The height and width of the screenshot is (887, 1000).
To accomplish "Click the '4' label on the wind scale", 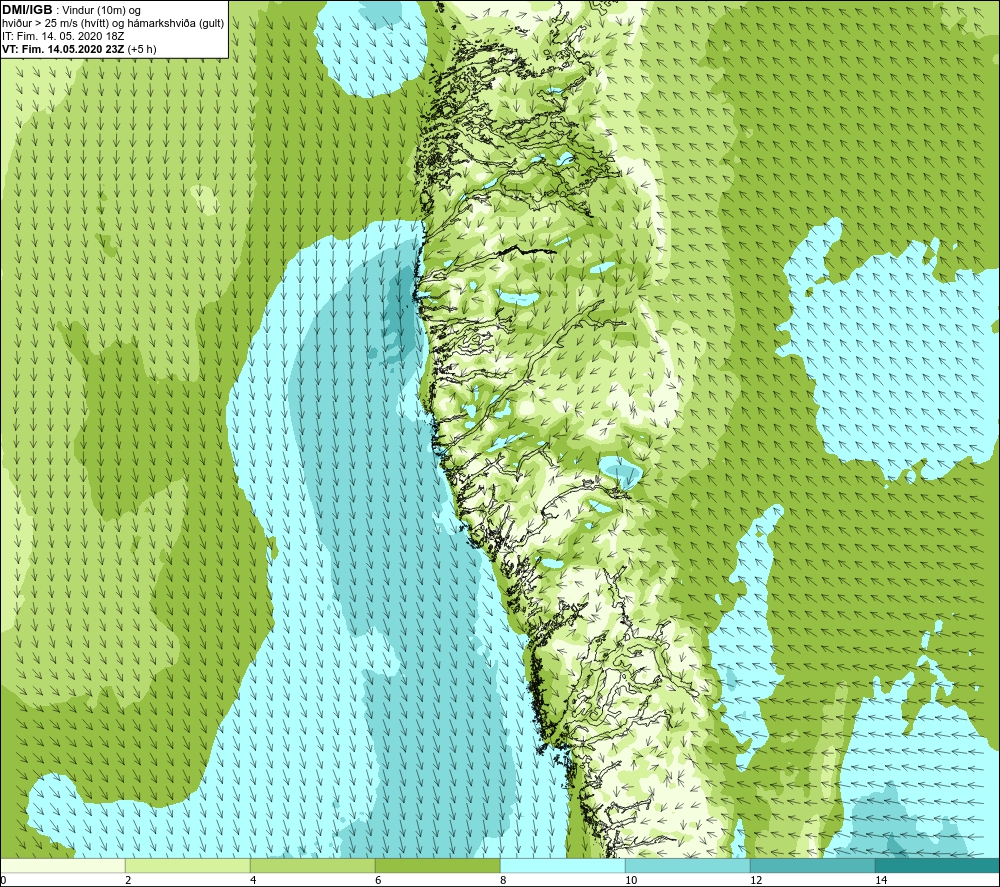I will point(253,880).
